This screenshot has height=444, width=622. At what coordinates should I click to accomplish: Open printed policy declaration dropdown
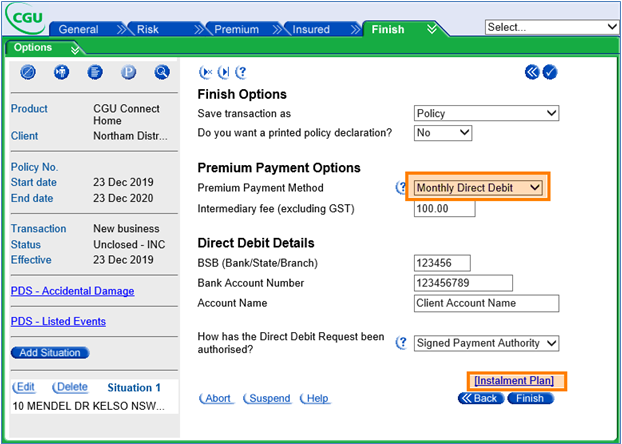[443, 133]
